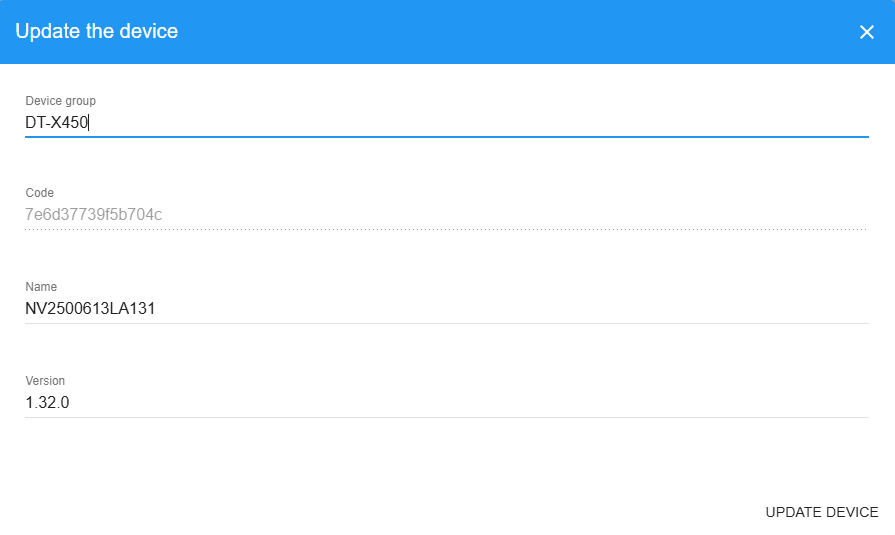Click the dotted underline below Code
Screen dimensions: 895x535
(x=446, y=229)
